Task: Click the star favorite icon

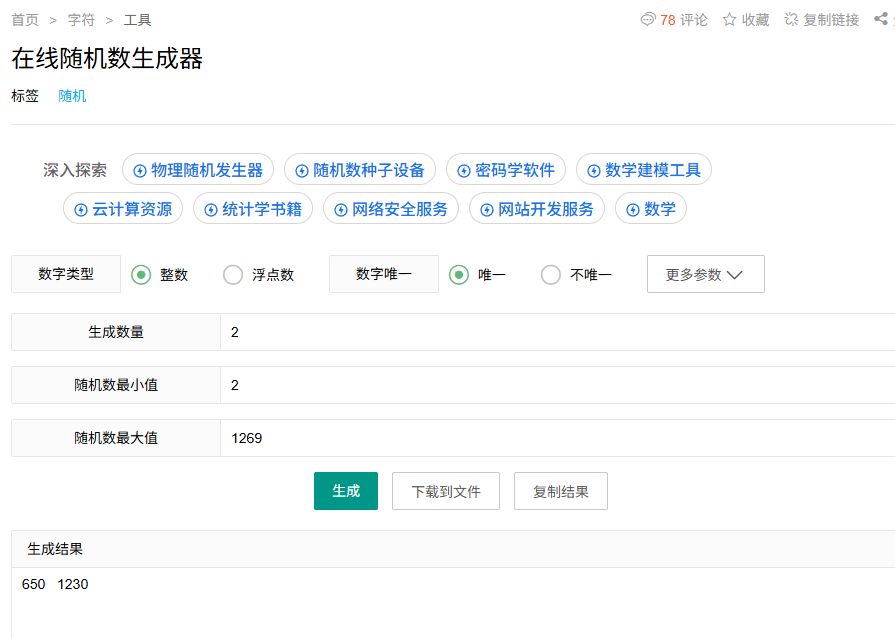Action: coord(729,20)
